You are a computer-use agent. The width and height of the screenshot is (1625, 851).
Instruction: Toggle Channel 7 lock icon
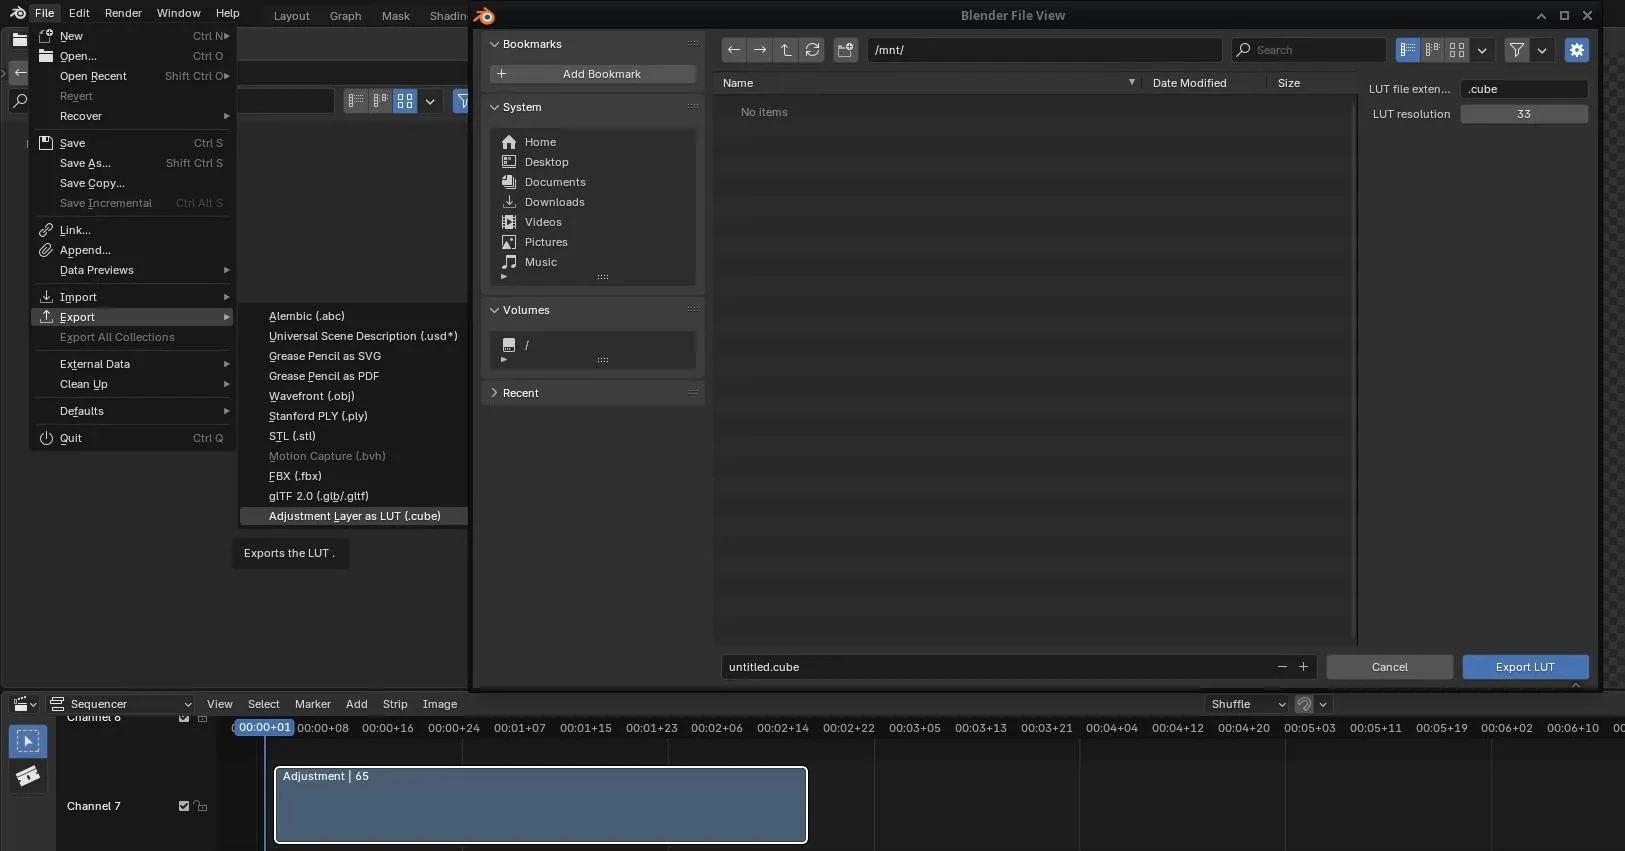pos(201,806)
